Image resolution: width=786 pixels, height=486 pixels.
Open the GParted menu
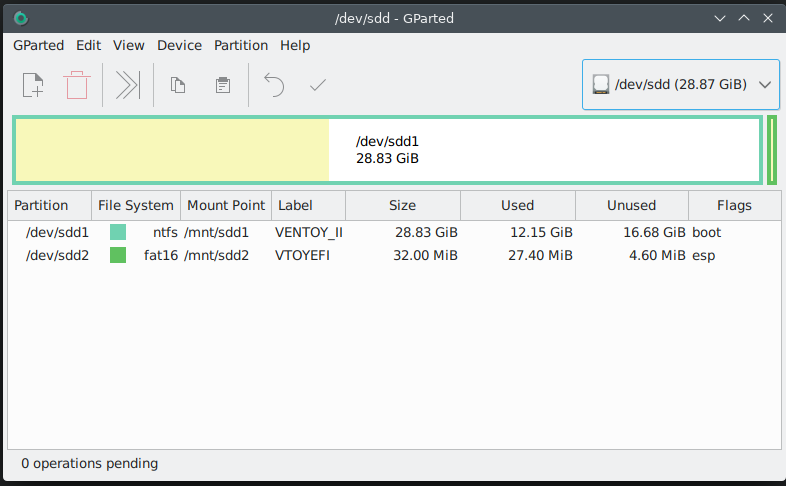point(39,45)
